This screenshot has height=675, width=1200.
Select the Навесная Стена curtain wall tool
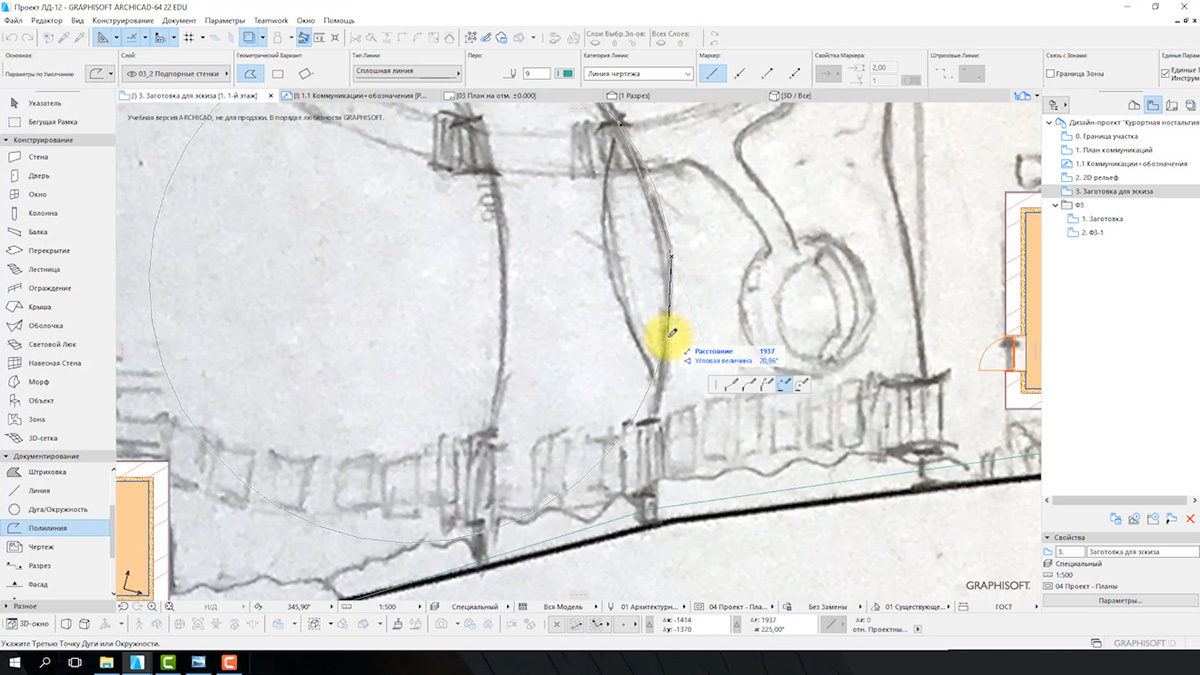coord(57,363)
